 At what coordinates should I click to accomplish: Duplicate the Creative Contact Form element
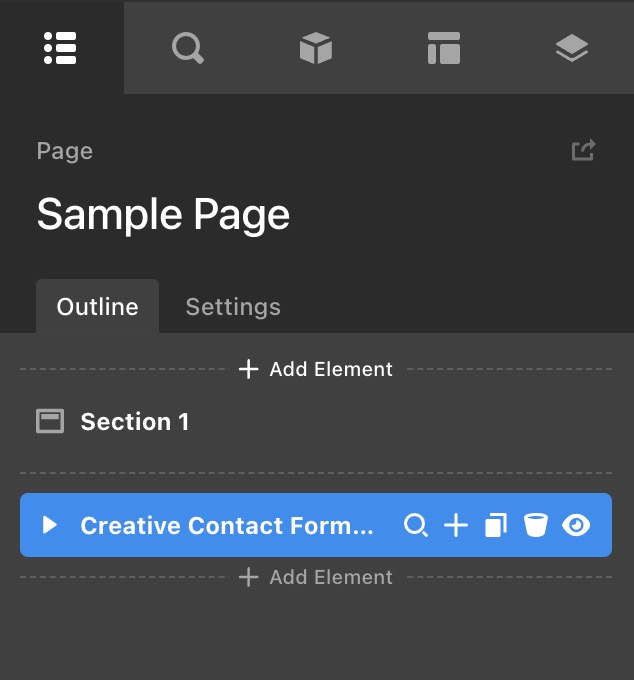[x=496, y=525]
